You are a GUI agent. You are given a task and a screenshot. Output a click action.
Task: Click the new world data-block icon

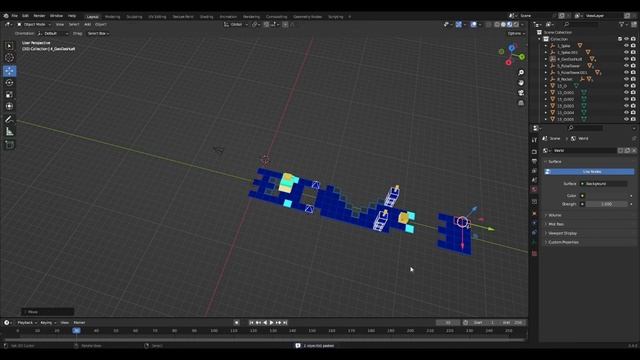click(627, 151)
